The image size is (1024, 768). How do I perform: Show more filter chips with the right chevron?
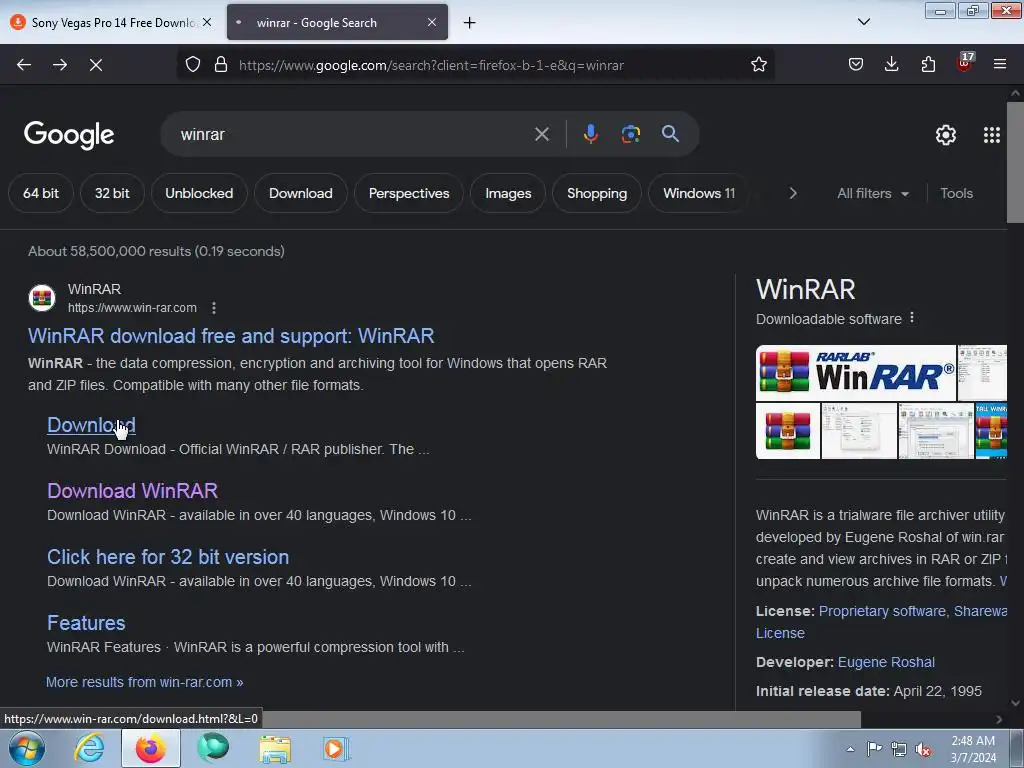click(793, 193)
